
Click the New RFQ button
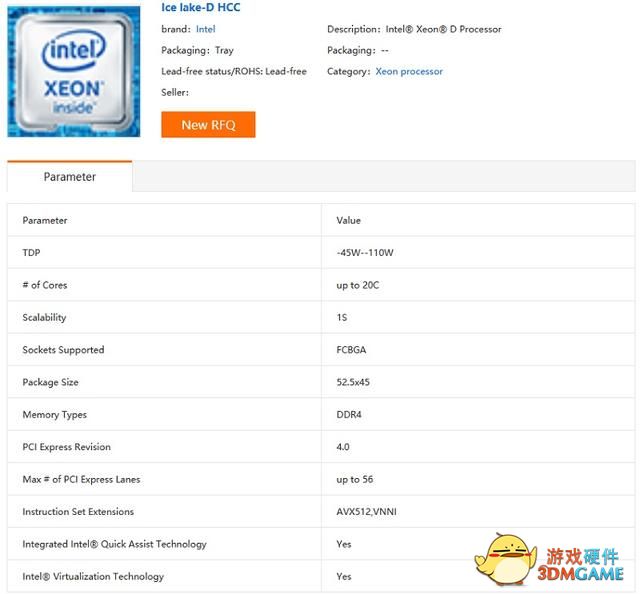tap(208, 125)
